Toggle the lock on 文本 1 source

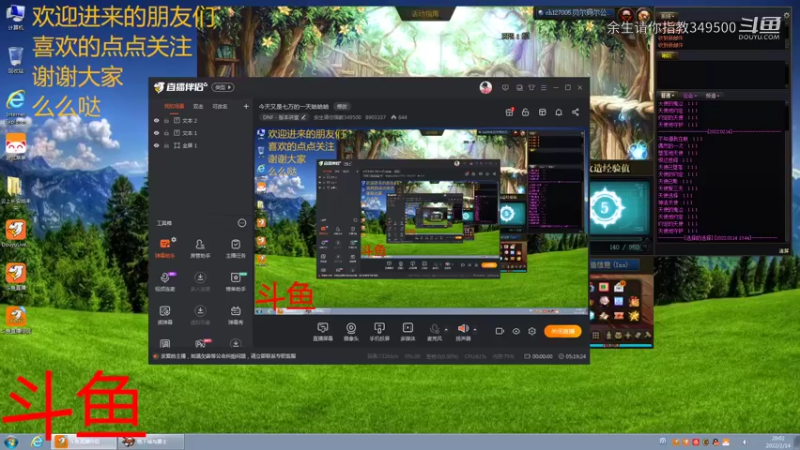[x=166, y=133]
